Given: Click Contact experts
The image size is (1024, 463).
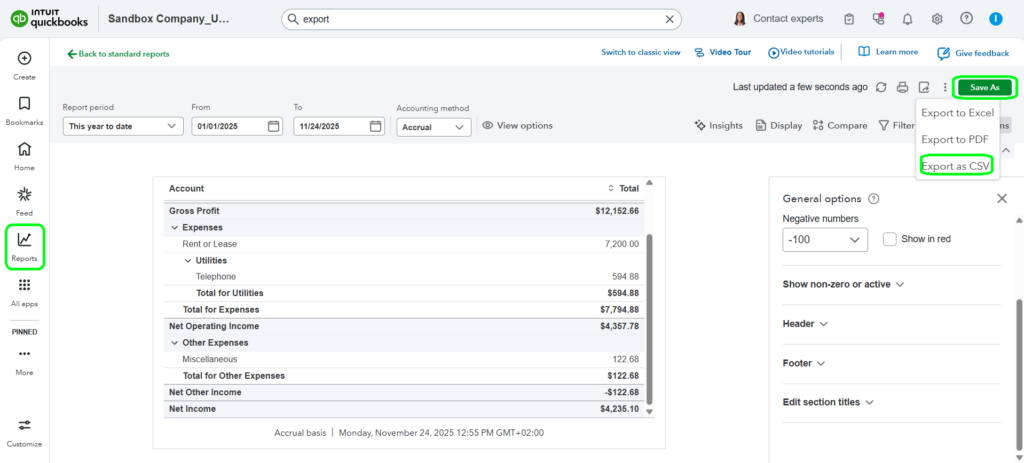Looking at the screenshot, I should click(x=778, y=19).
